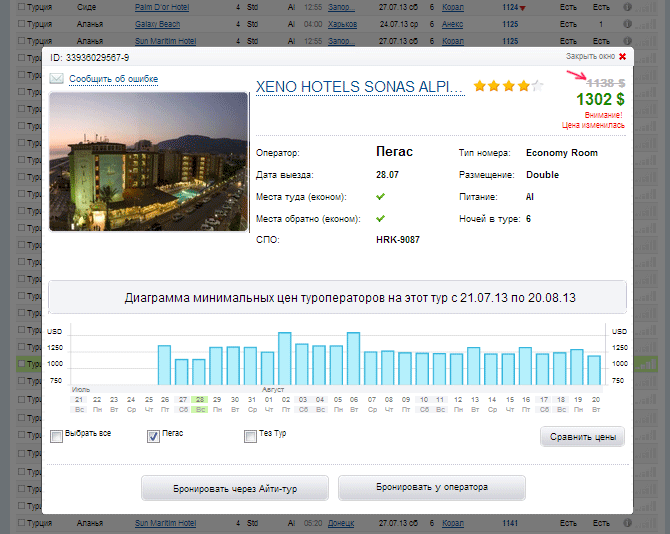Click the 'Закрыть окно' text
This screenshot has height=534, width=670.
click(590, 56)
